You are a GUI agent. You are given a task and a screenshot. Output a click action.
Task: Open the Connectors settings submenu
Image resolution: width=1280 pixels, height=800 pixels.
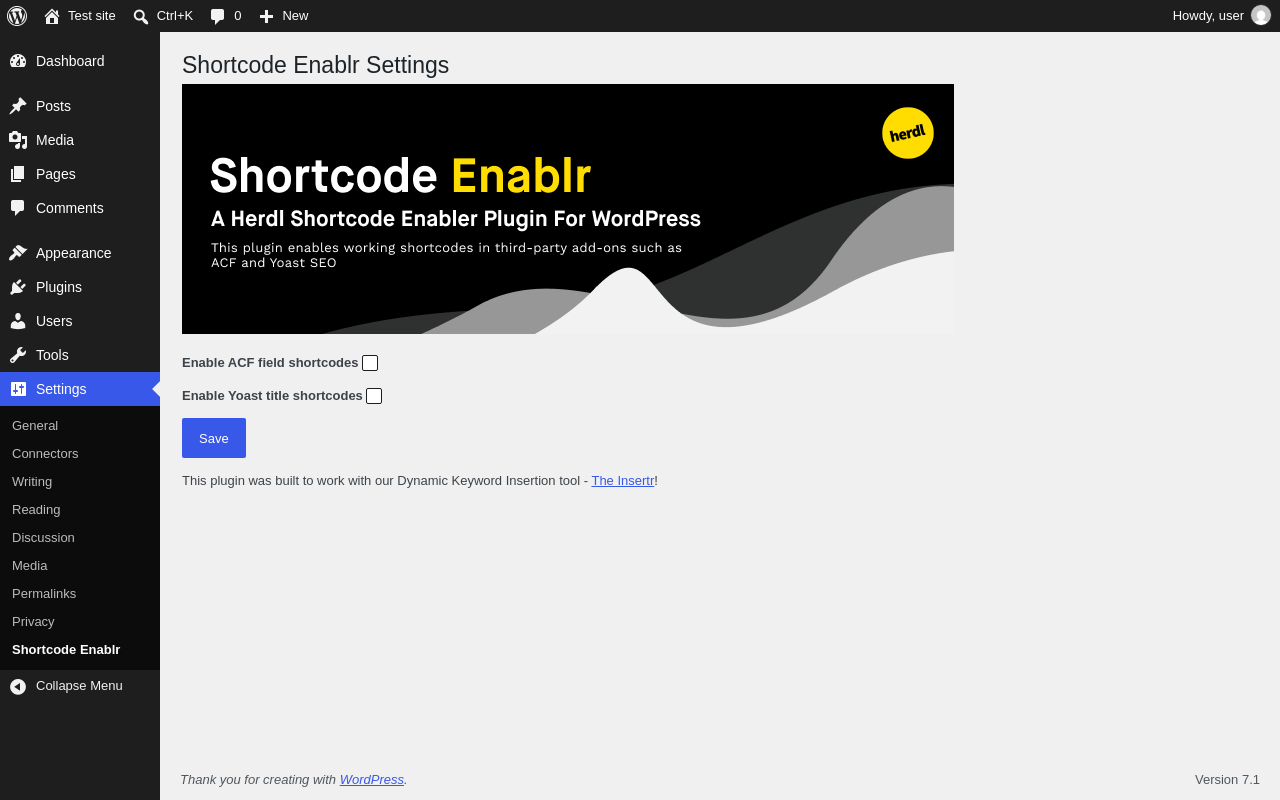point(45,453)
